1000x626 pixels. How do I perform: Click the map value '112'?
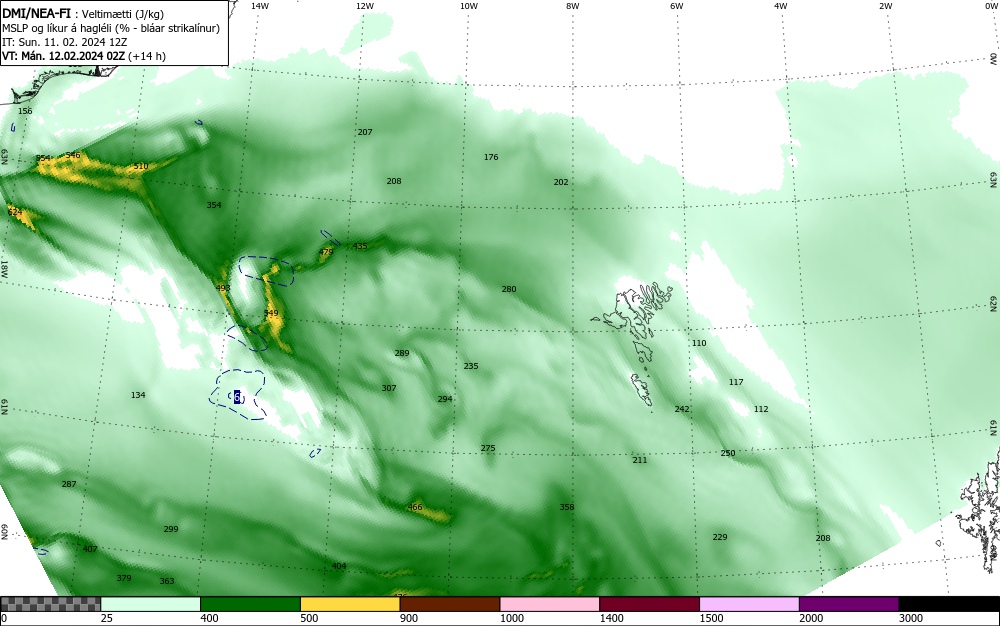pos(761,409)
